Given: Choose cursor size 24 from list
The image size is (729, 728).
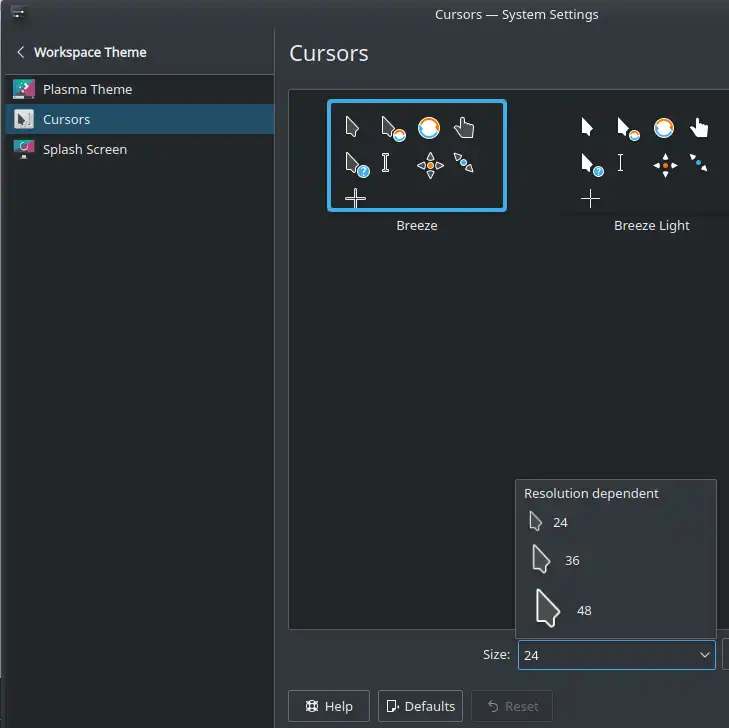Looking at the screenshot, I should 616,522.
